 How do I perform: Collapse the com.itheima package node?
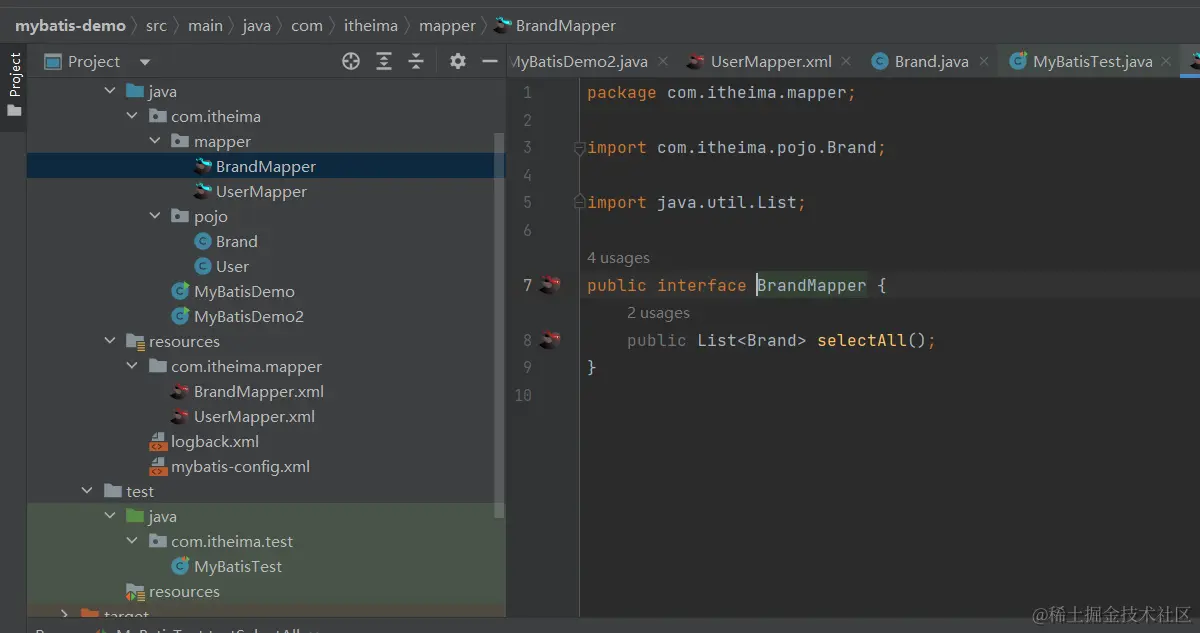tap(132, 116)
